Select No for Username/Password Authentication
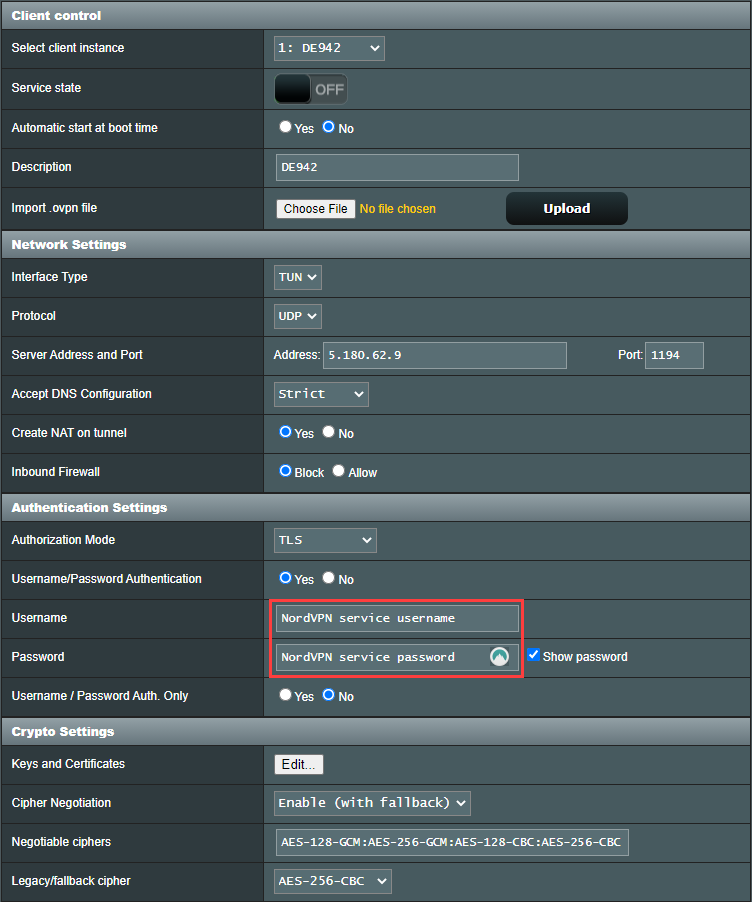The width and height of the screenshot is (752, 902). tap(328, 579)
